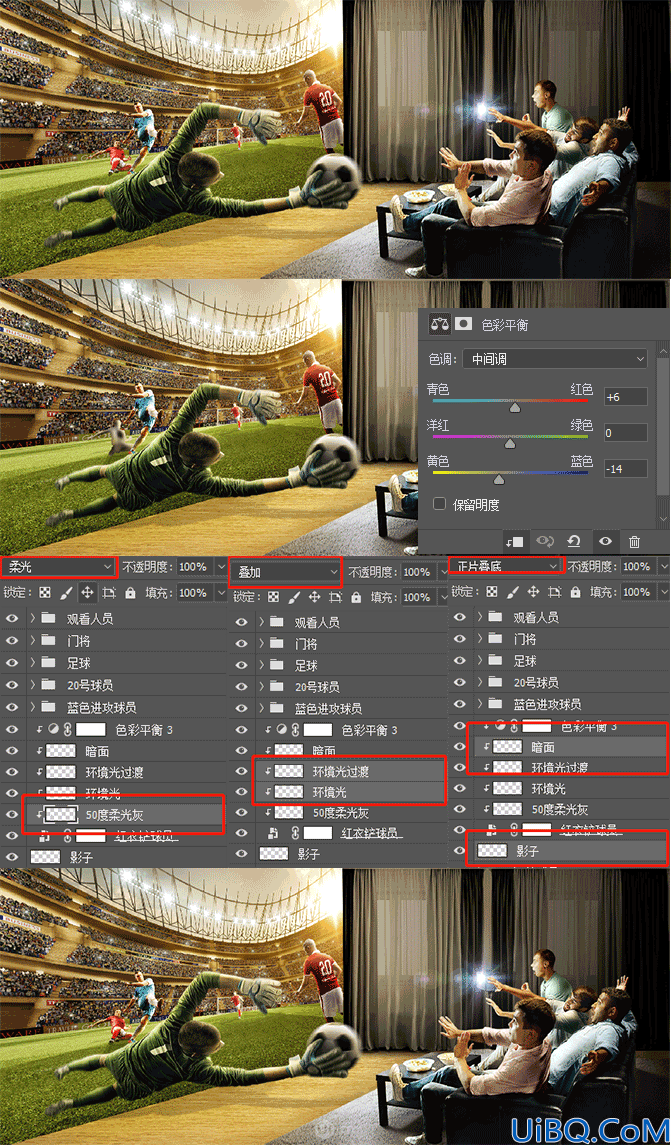Expand the 观看人员 group in the 柔光 panel
The image size is (671, 1145).
33,619
